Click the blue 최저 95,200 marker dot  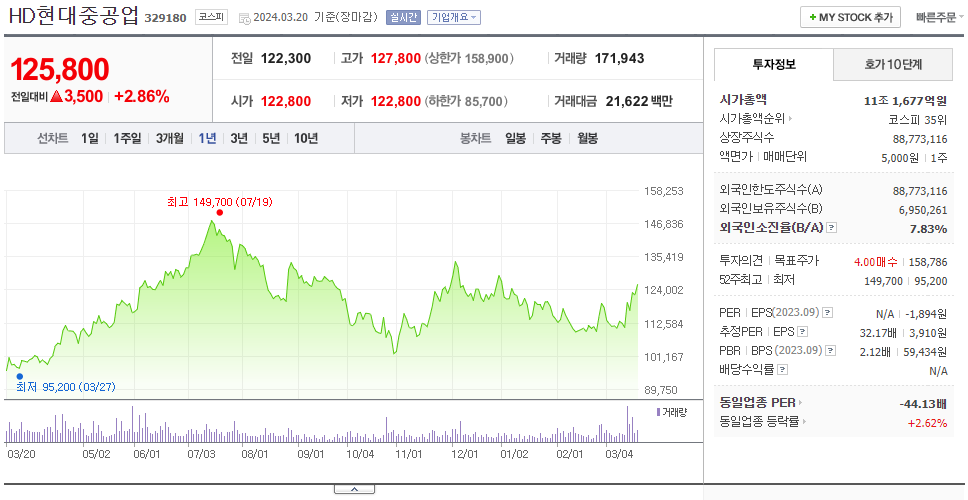[20, 376]
